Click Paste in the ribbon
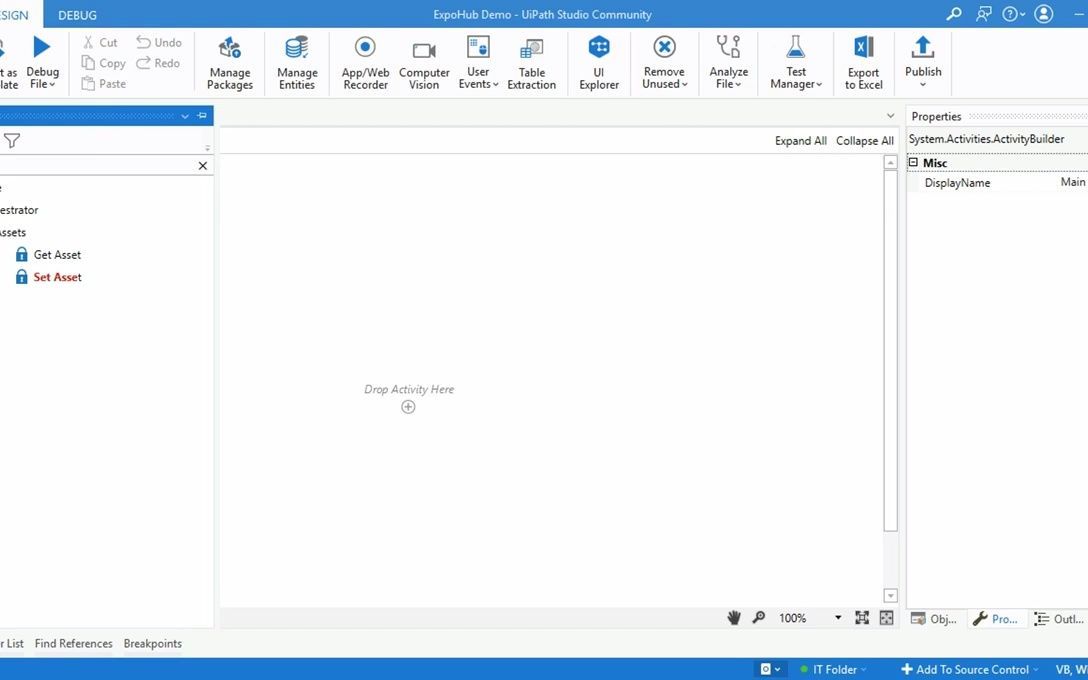The width and height of the screenshot is (1088, 680). (x=103, y=83)
